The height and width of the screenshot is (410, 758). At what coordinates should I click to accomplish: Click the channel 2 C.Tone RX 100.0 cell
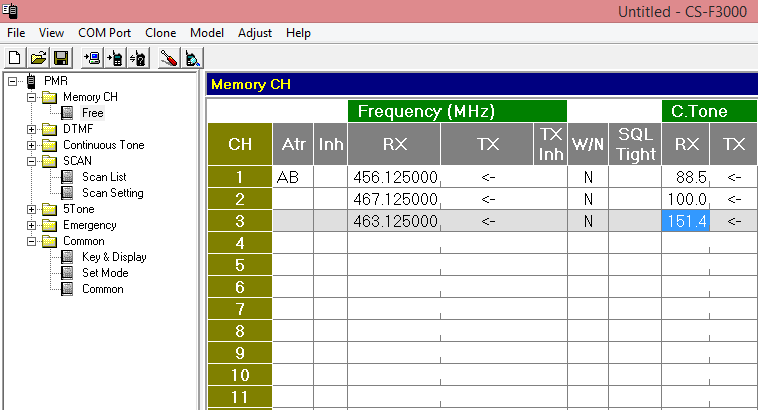tap(685, 199)
